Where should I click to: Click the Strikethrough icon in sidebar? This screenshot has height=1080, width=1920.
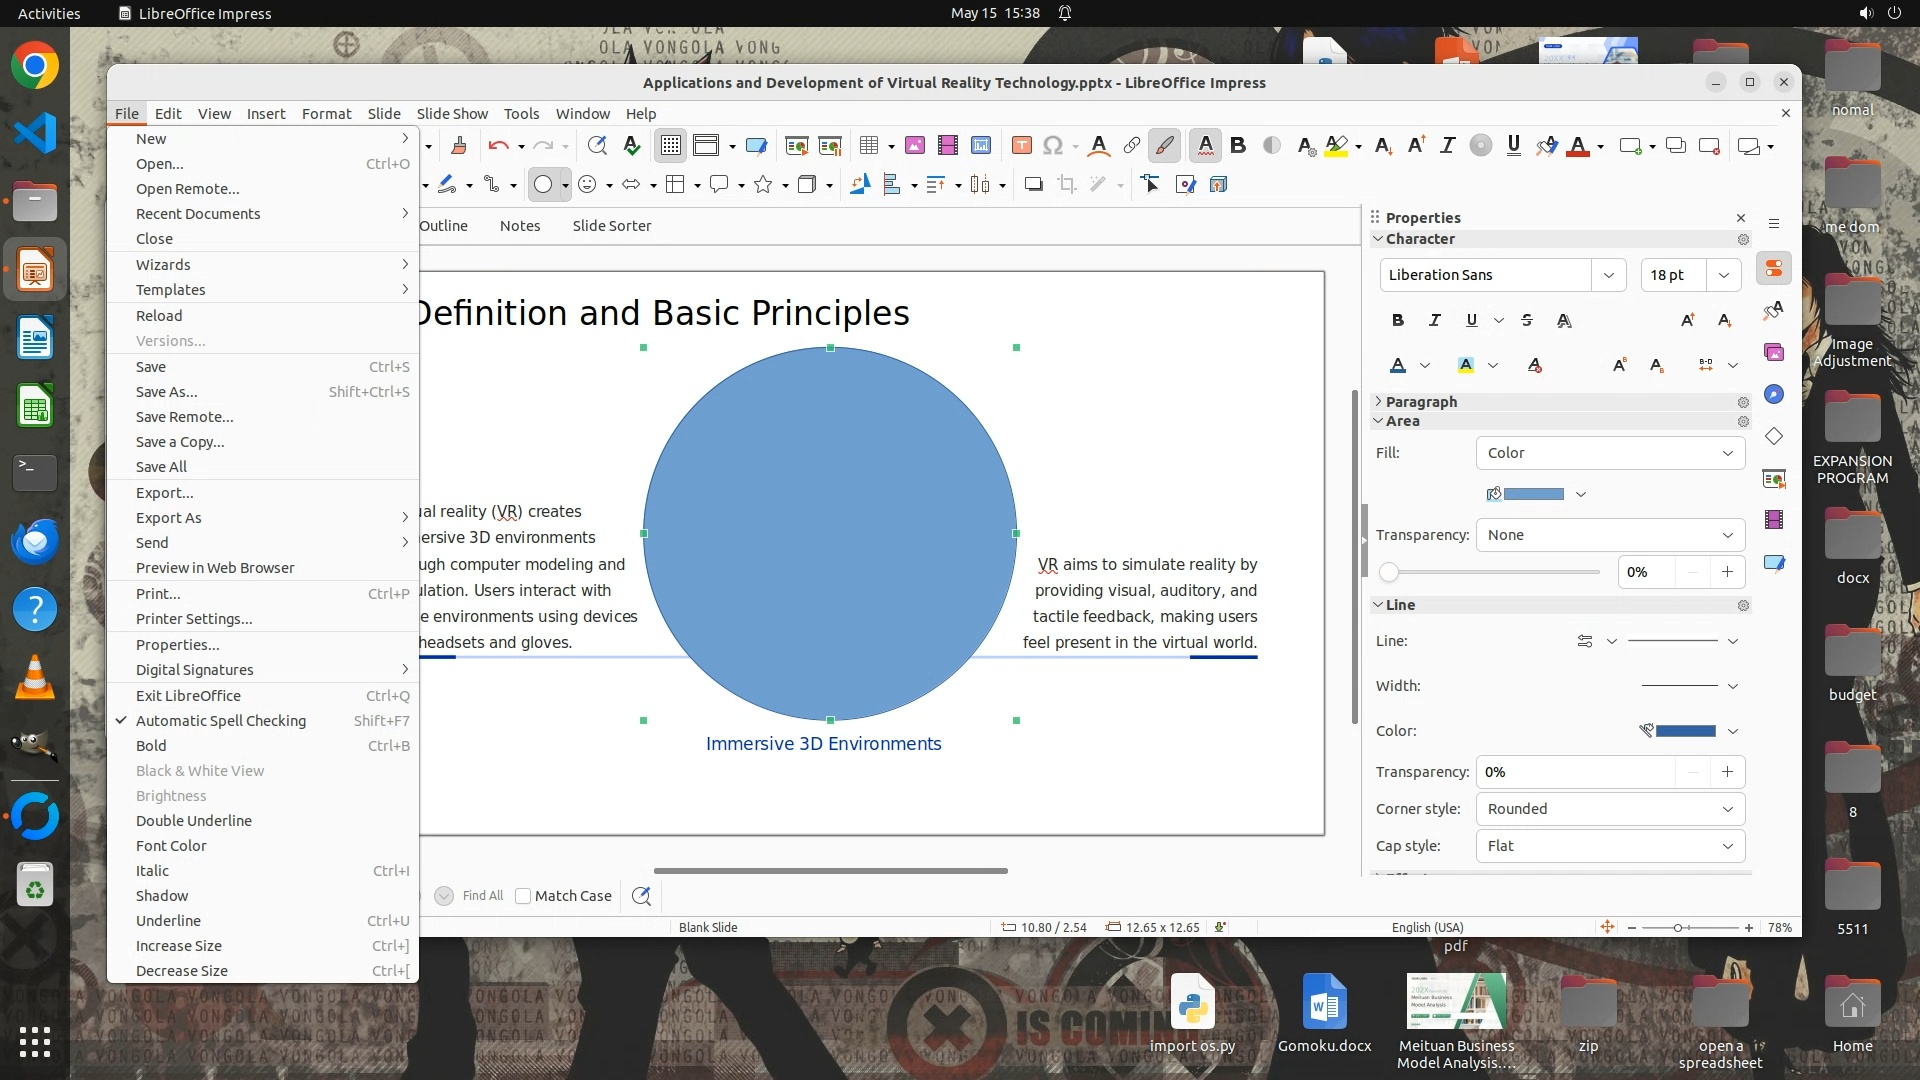pos(1526,321)
